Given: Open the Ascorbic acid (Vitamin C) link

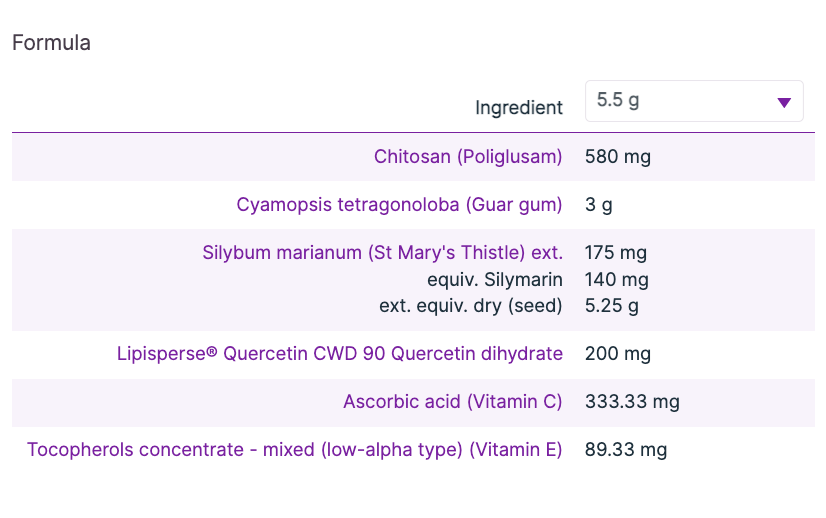Looking at the screenshot, I should click(x=452, y=402).
